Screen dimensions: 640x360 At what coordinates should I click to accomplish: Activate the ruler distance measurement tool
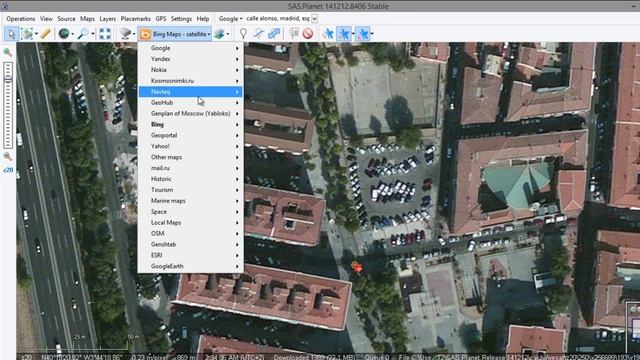click(45, 34)
